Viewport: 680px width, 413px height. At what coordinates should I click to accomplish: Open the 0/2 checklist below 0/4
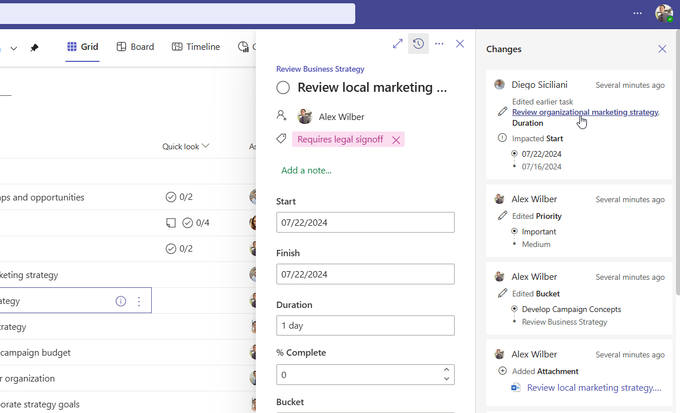point(179,249)
